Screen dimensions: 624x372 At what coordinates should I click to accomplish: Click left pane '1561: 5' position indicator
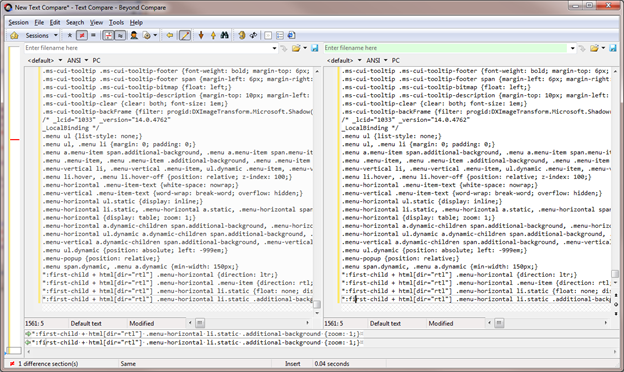click(x=35, y=323)
